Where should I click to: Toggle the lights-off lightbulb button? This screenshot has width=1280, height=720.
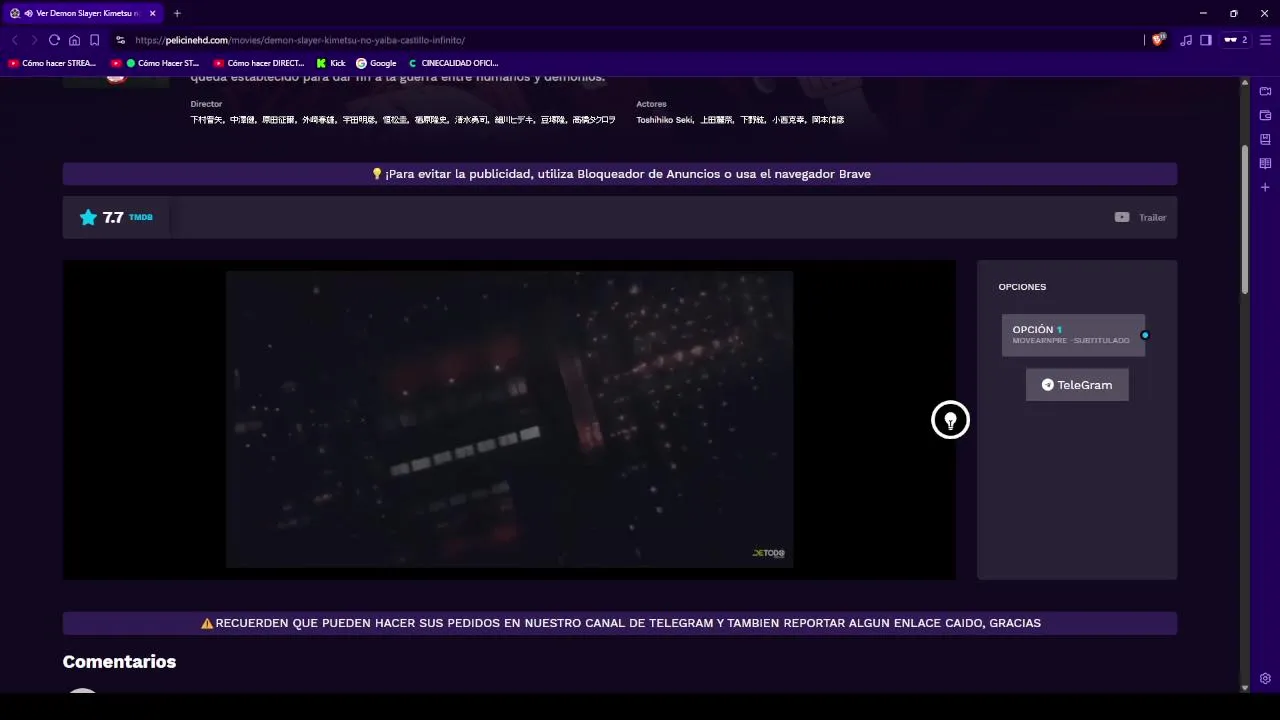950,420
